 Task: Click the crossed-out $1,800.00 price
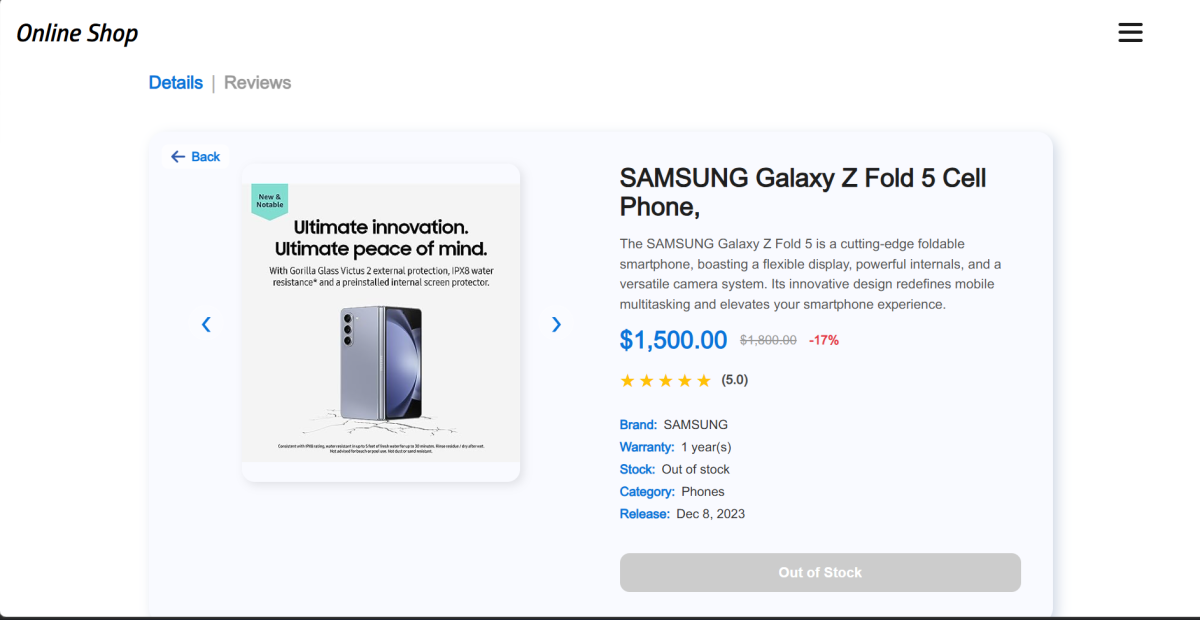coord(768,340)
